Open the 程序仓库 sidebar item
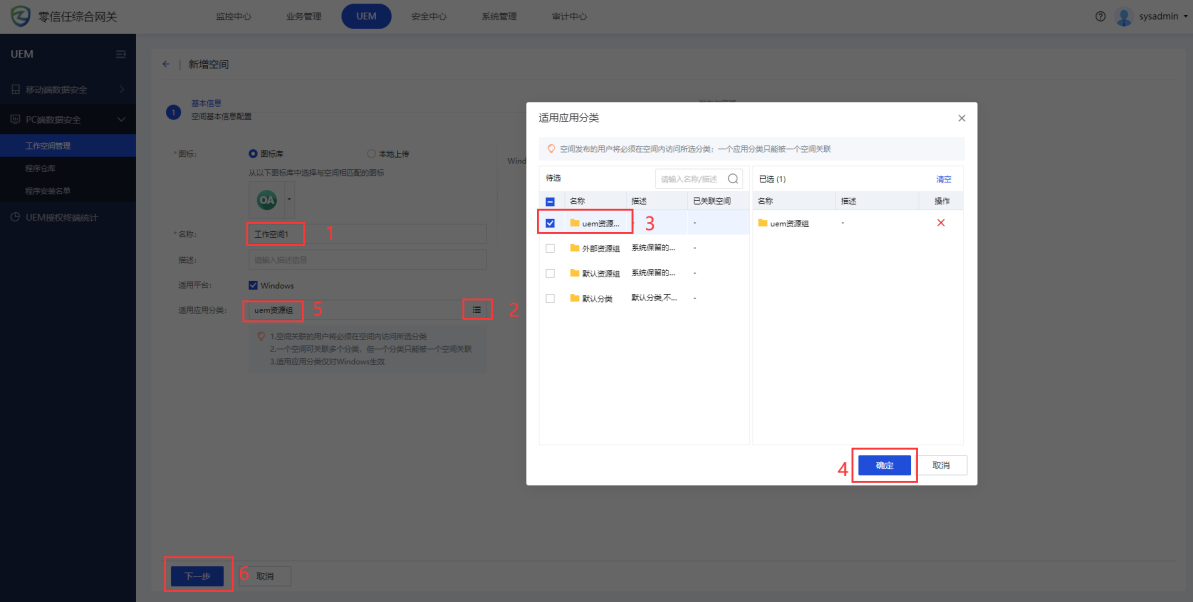The height and width of the screenshot is (602, 1193). click(41, 168)
